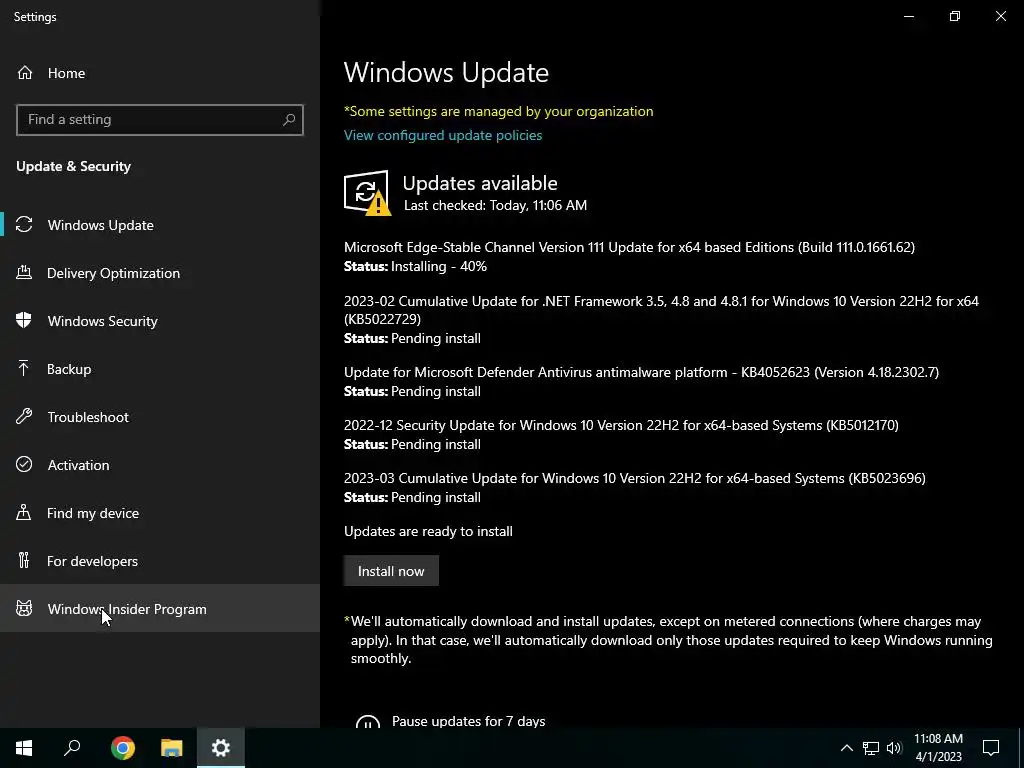The image size is (1024, 768).
Task: Open the Windows Start menu
Action: 24,748
